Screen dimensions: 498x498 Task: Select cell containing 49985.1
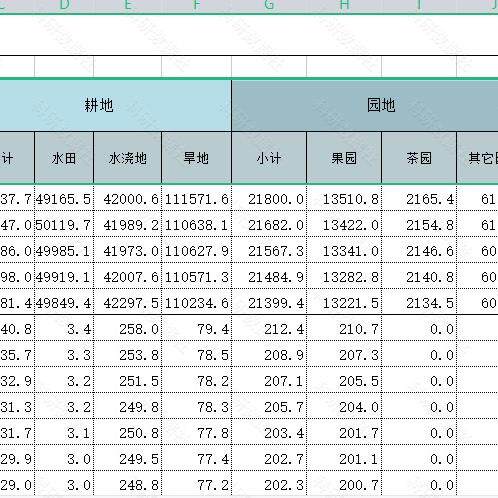(x=64, y=250)
